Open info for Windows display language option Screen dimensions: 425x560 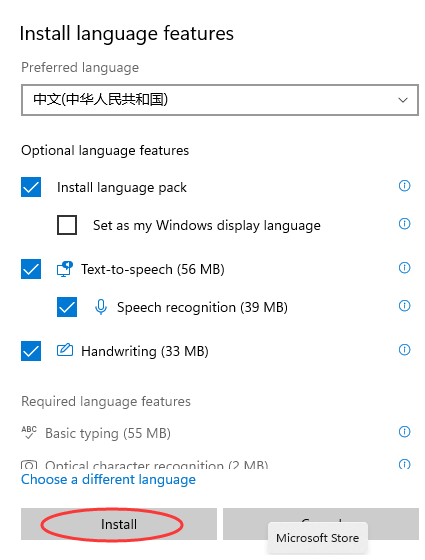pos(404,224)
